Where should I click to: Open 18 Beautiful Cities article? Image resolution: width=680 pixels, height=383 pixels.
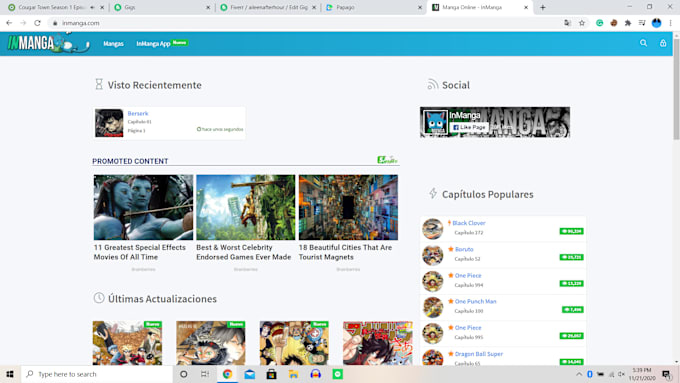pos(345,252)
